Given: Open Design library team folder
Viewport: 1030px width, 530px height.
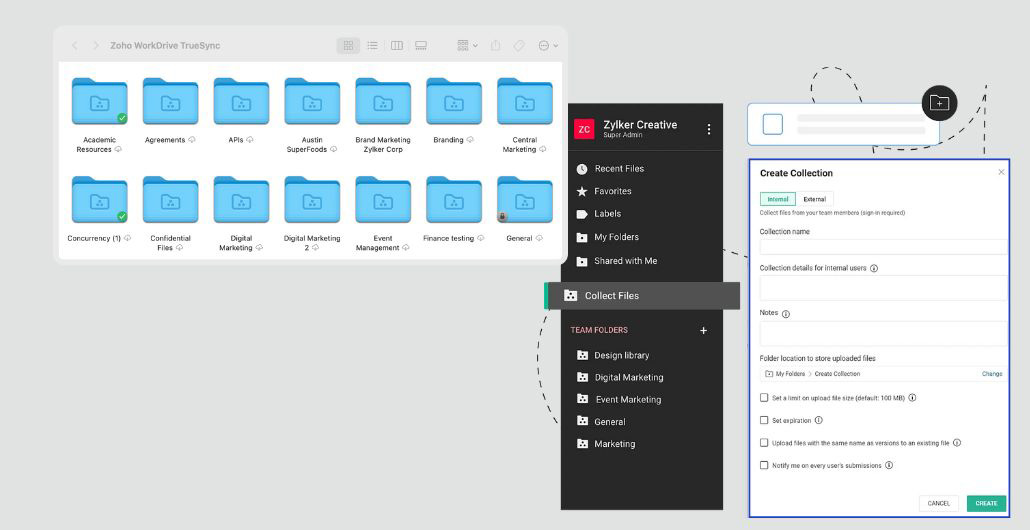Looking at the screenshot, I should pos(613,355).
